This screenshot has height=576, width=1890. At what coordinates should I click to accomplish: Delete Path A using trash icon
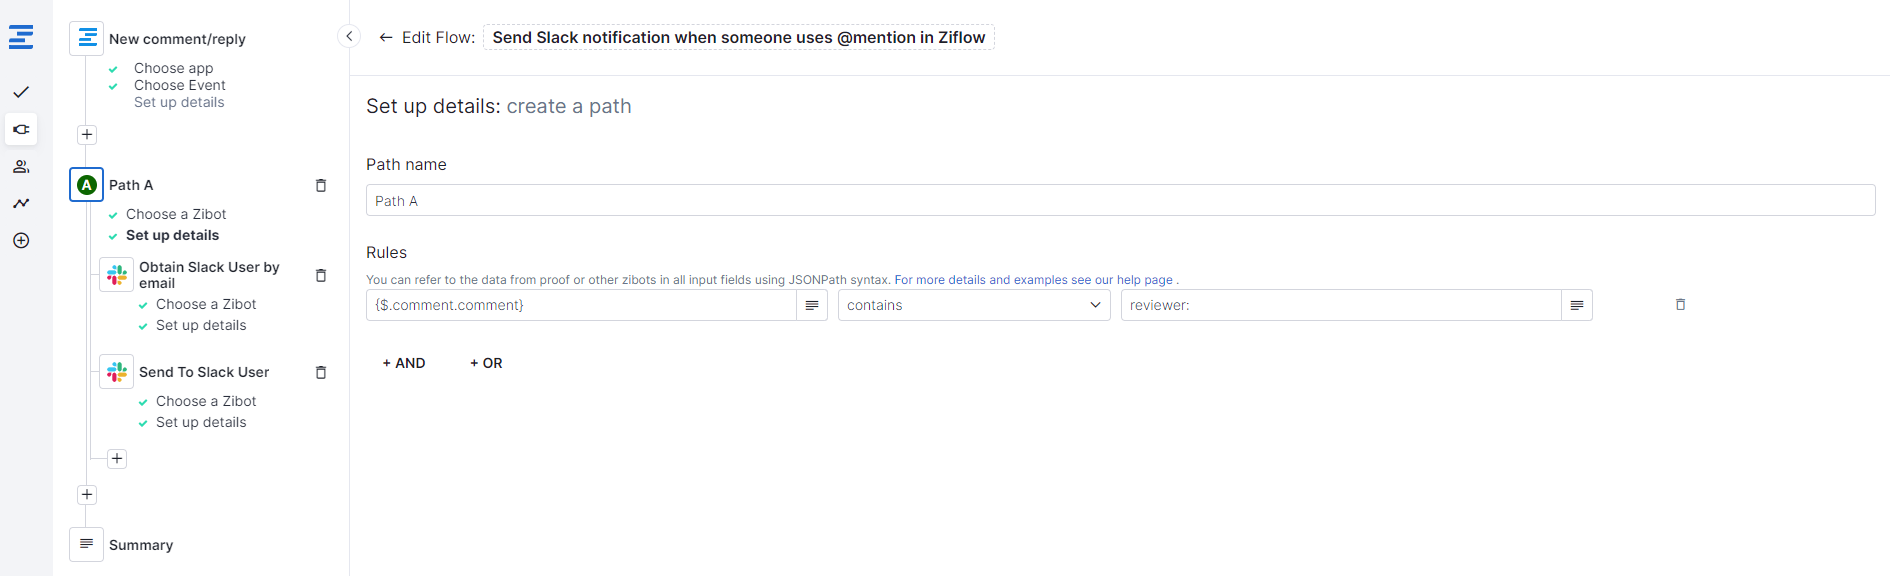click(321, 185)
